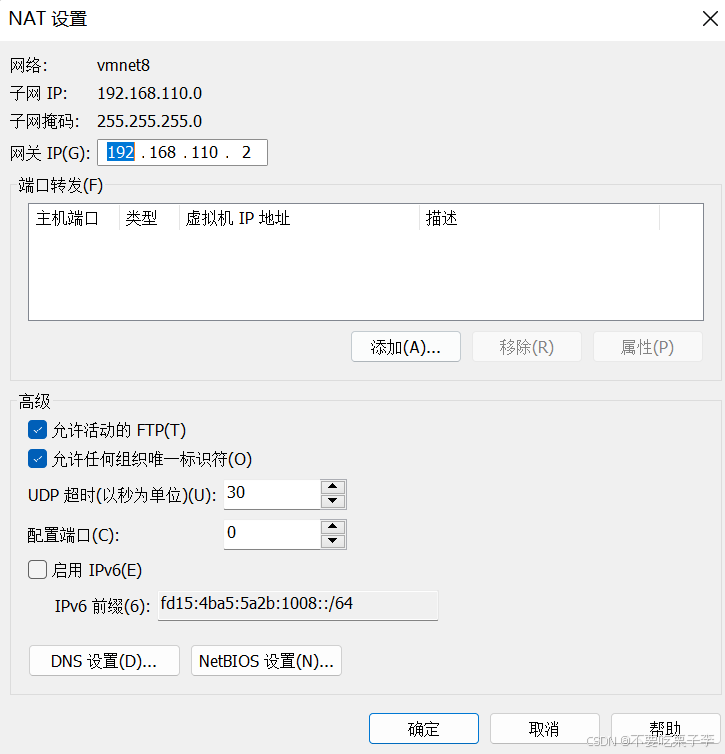Screen dimensions: 725x754
Task: Cancel the dialog with 取消
Action: [x=545, y=729]
